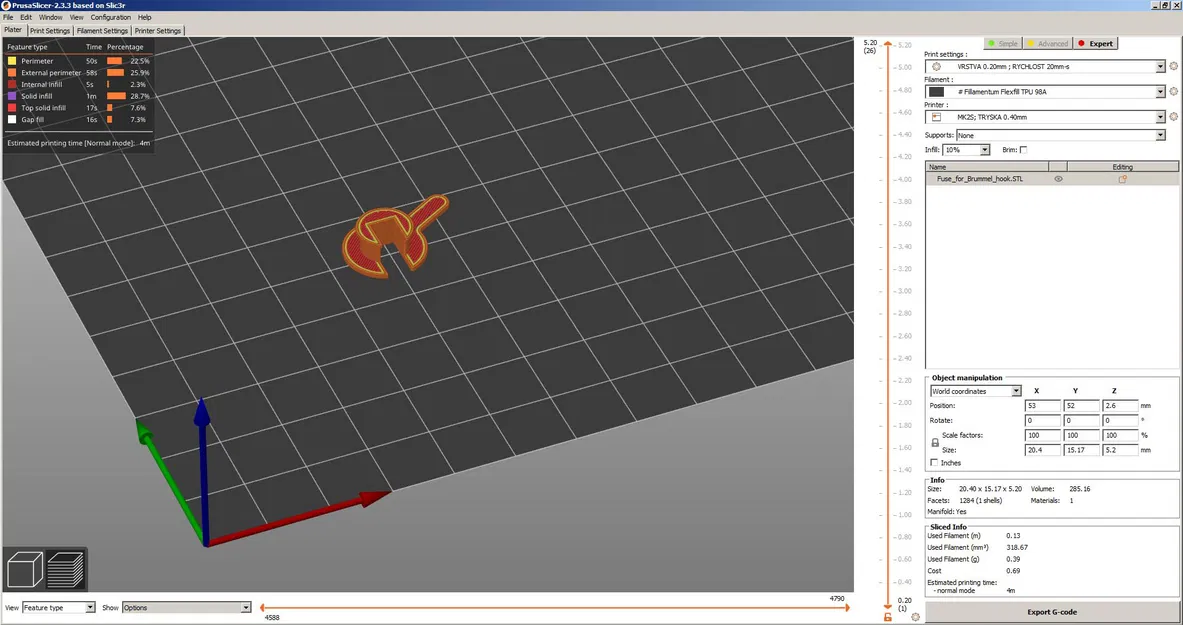Screen dimensions: 1183x625
Task: Open Print settings gear icon
Action: pos(1173,66)
